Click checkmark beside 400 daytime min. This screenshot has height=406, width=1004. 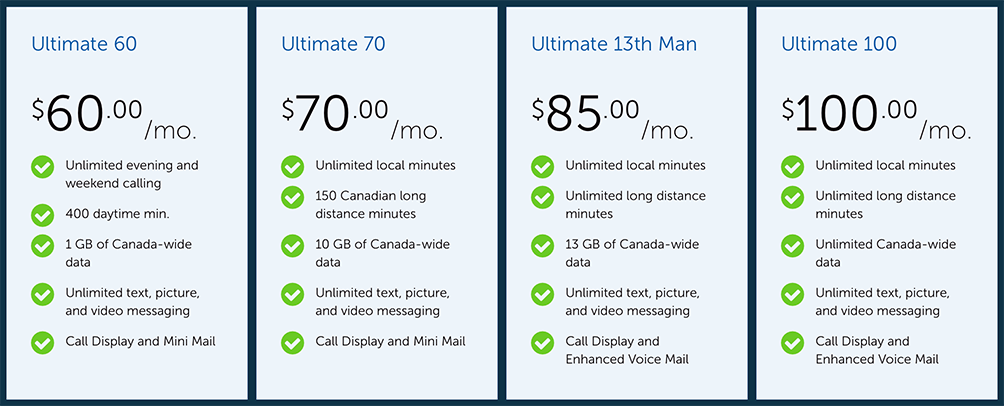[42, 215]
